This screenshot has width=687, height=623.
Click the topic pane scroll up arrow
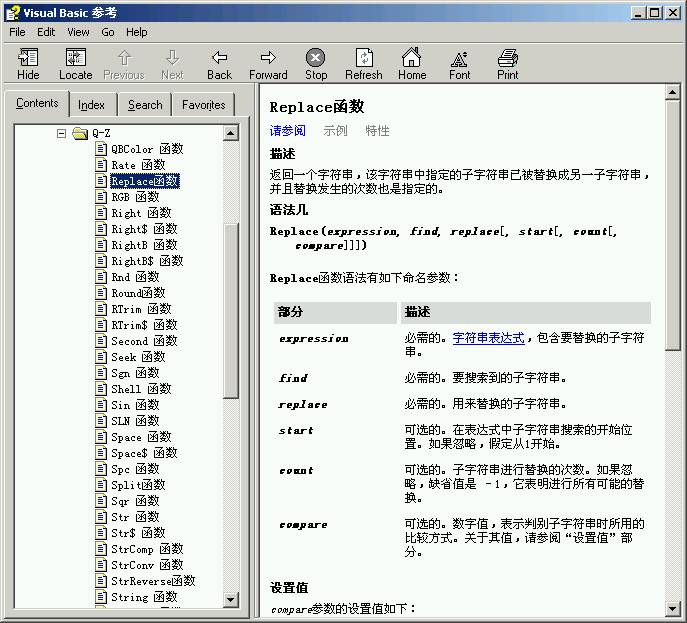pos(673,92)
